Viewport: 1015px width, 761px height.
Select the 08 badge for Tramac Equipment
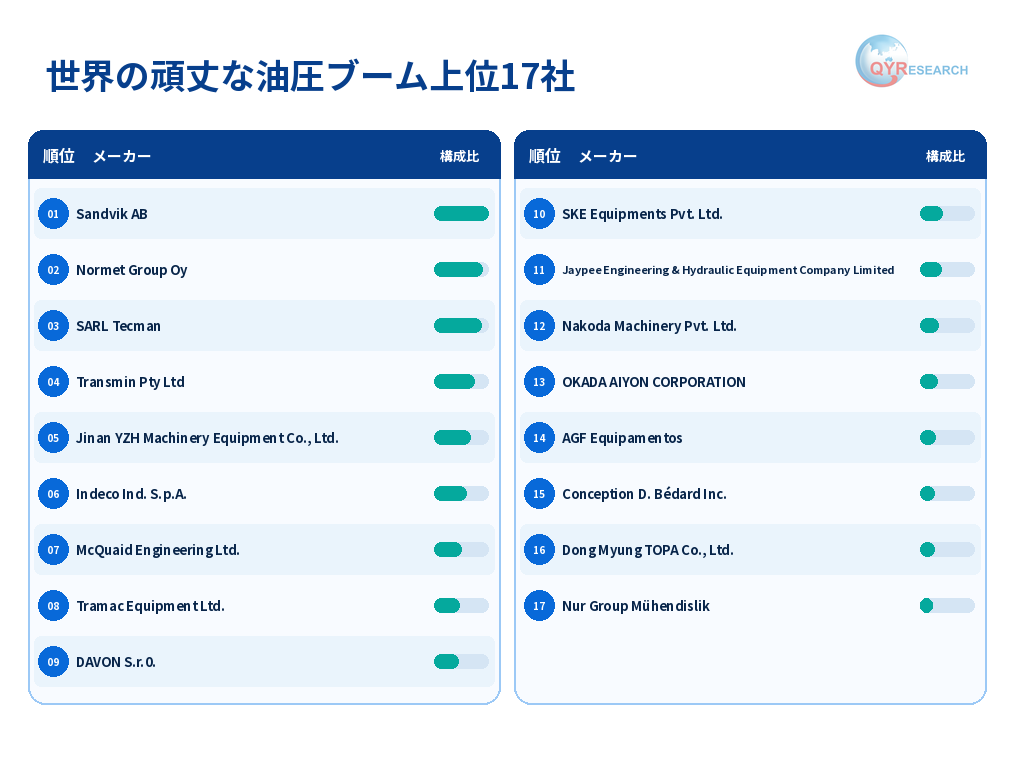coord(53,606)
